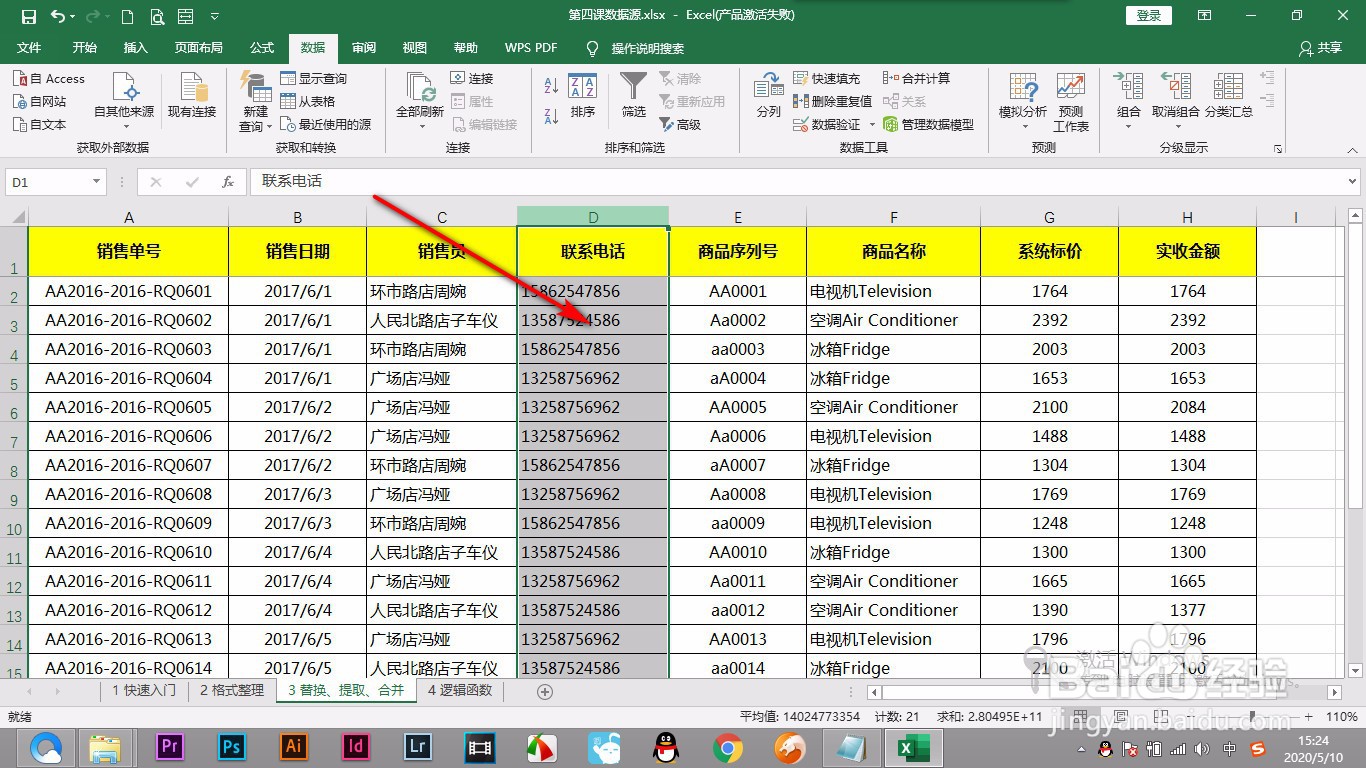Viewport: 1366px width, 768px height.
Task: Expand the formula bar
Action: [1353, 182]
